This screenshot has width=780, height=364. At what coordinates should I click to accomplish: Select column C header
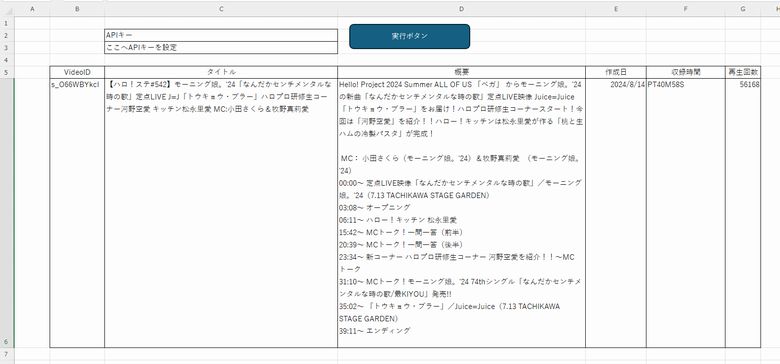pyautogui.click(x=221, y=9)
